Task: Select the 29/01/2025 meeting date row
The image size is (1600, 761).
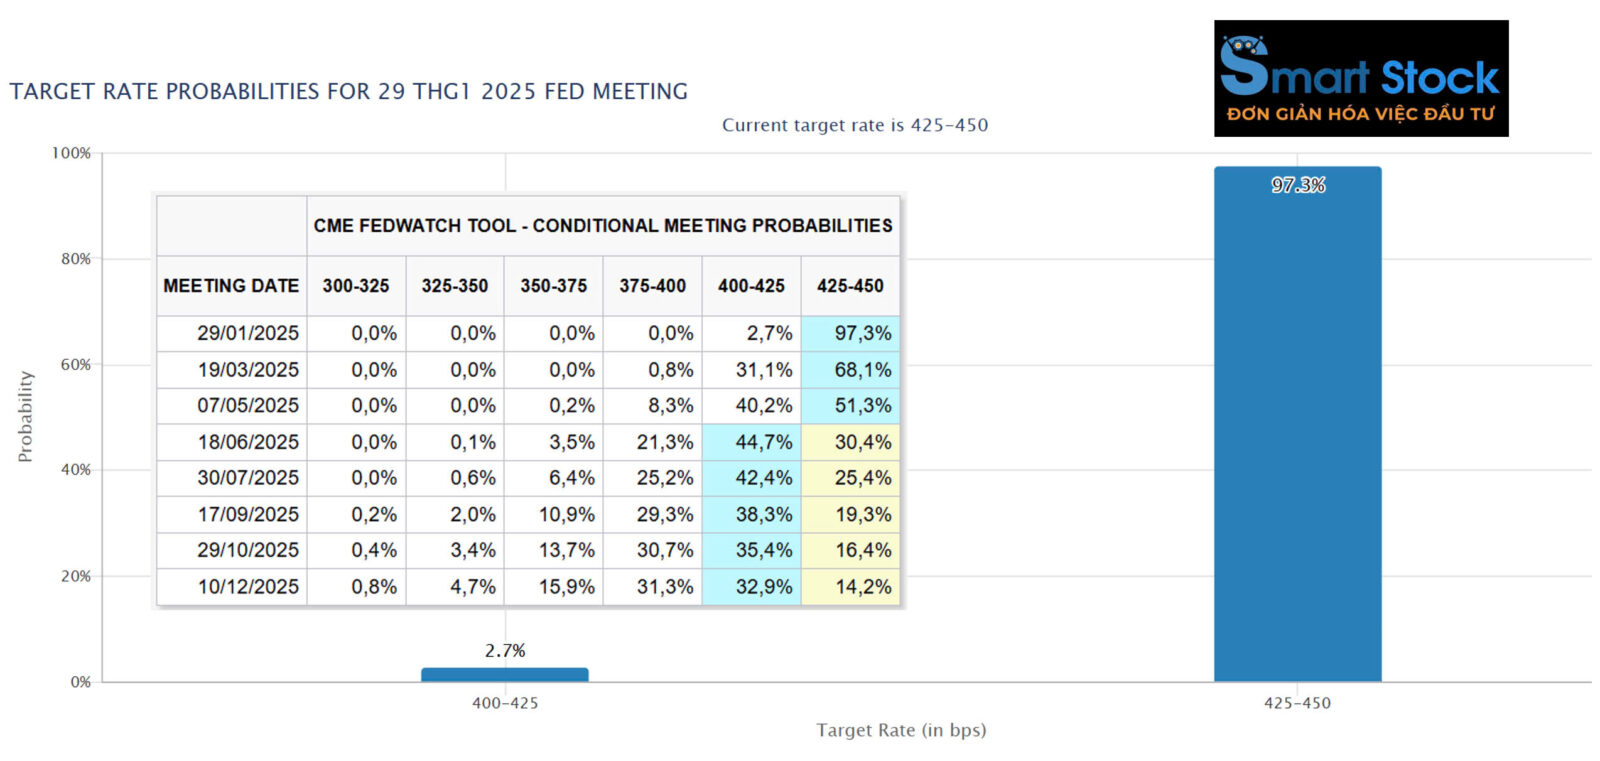Action: point(248,333)
